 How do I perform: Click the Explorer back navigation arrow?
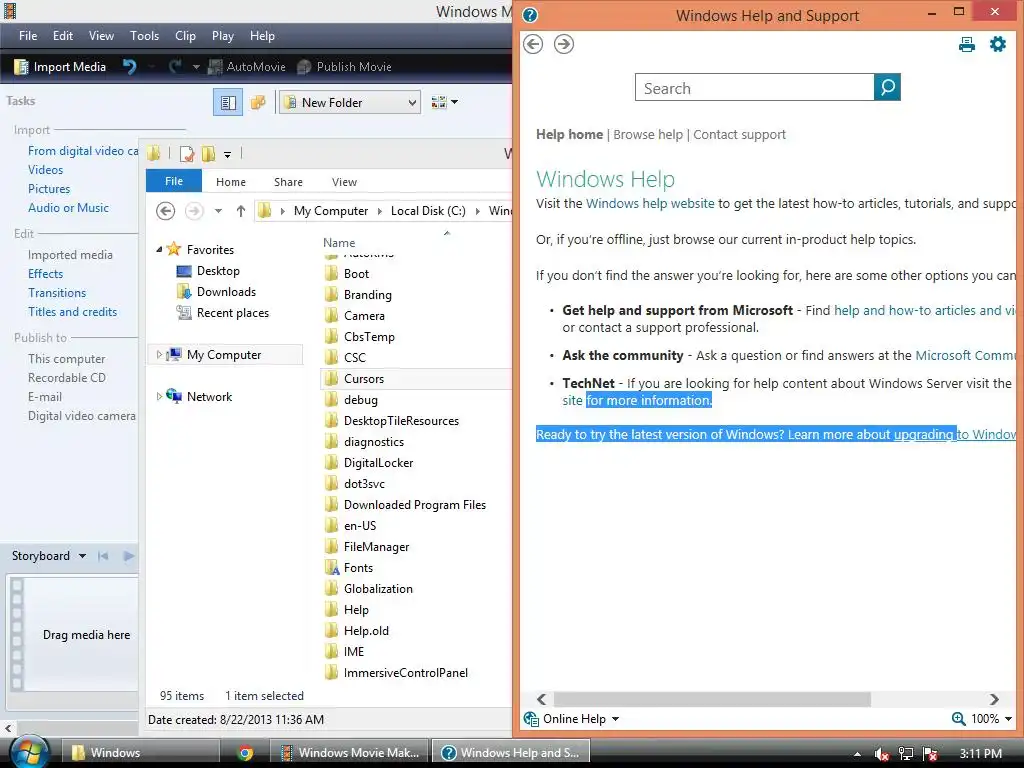[166, 211]
